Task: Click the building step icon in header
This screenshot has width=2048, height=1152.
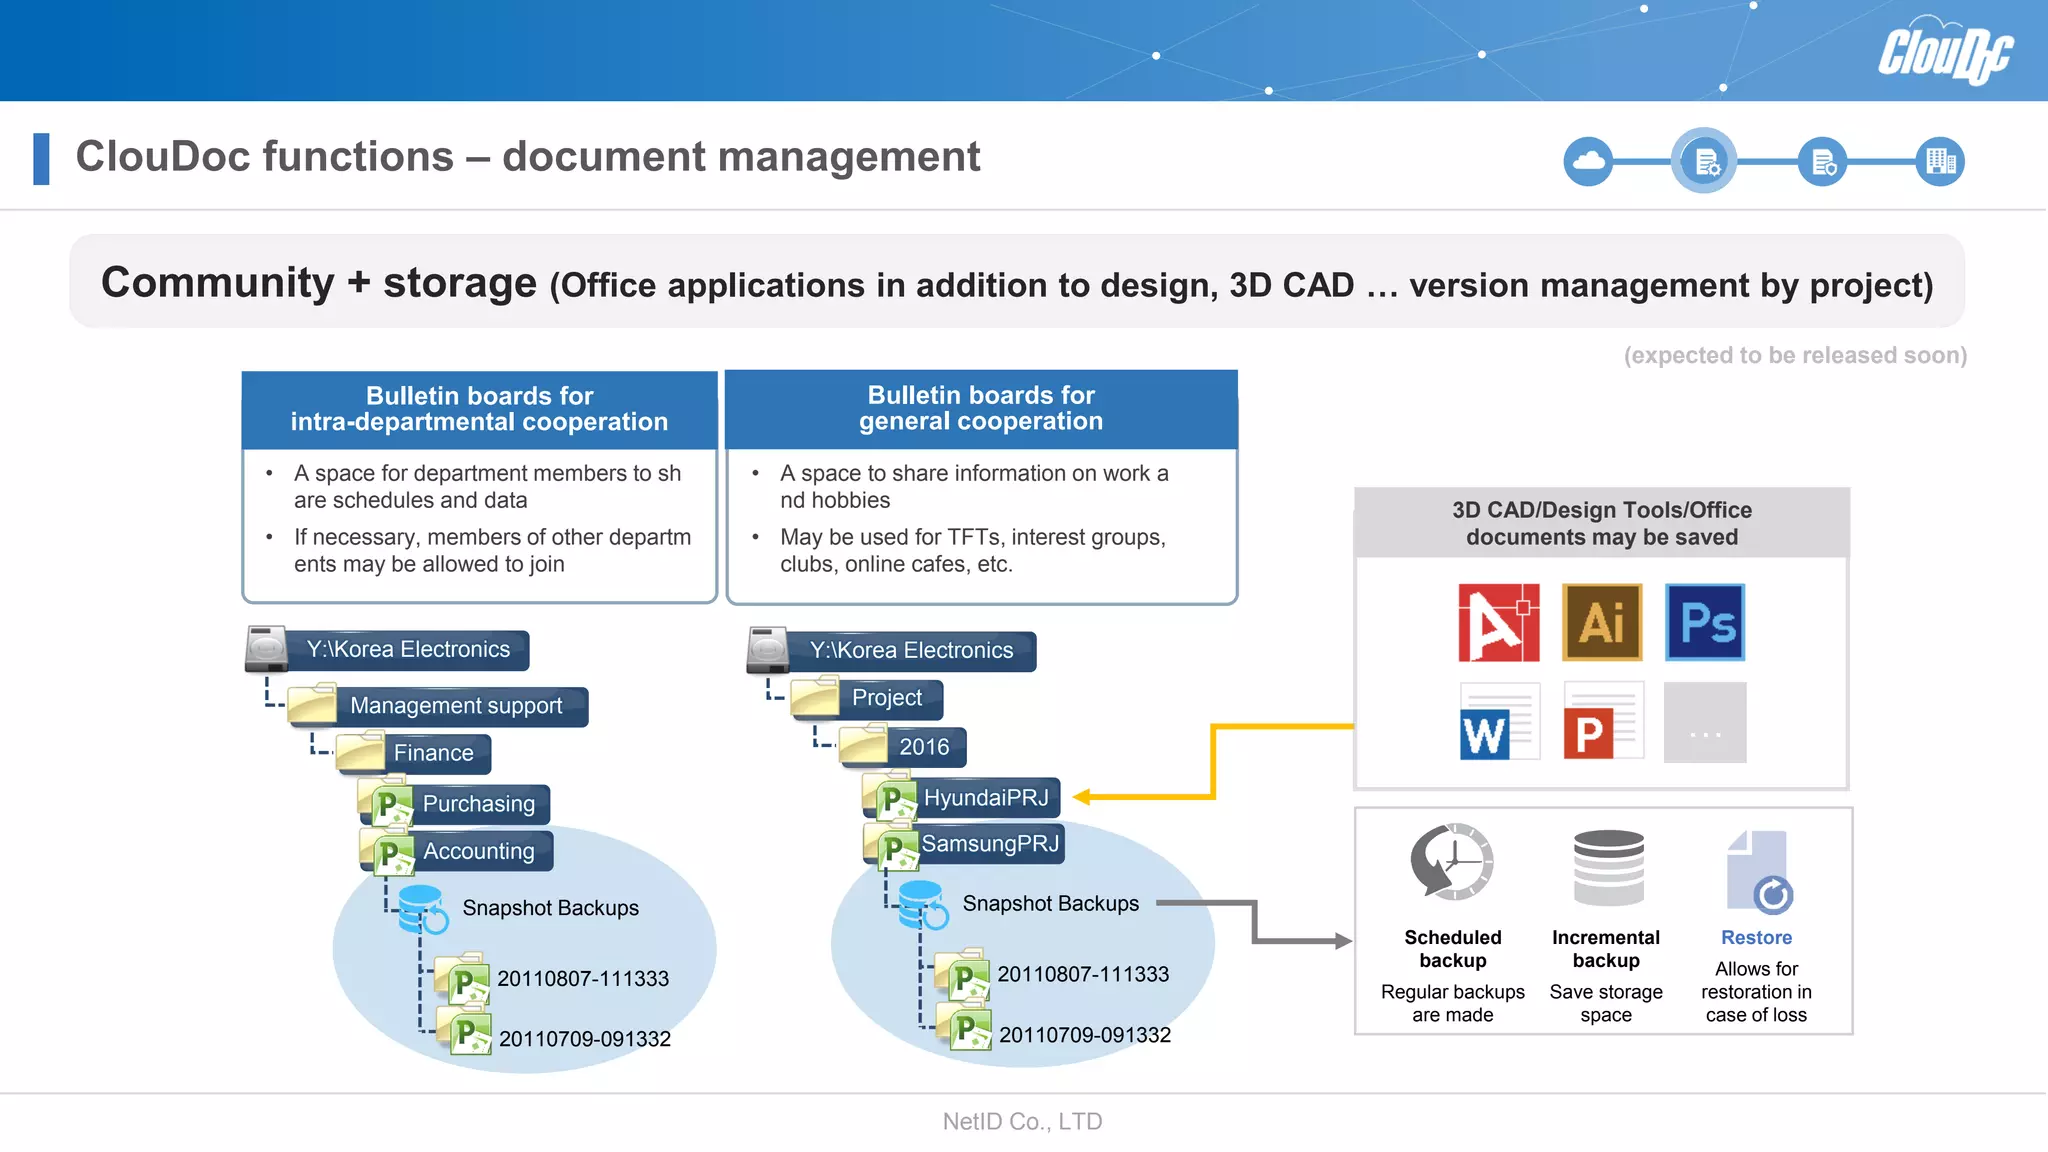Action: tap(1940, 161)
